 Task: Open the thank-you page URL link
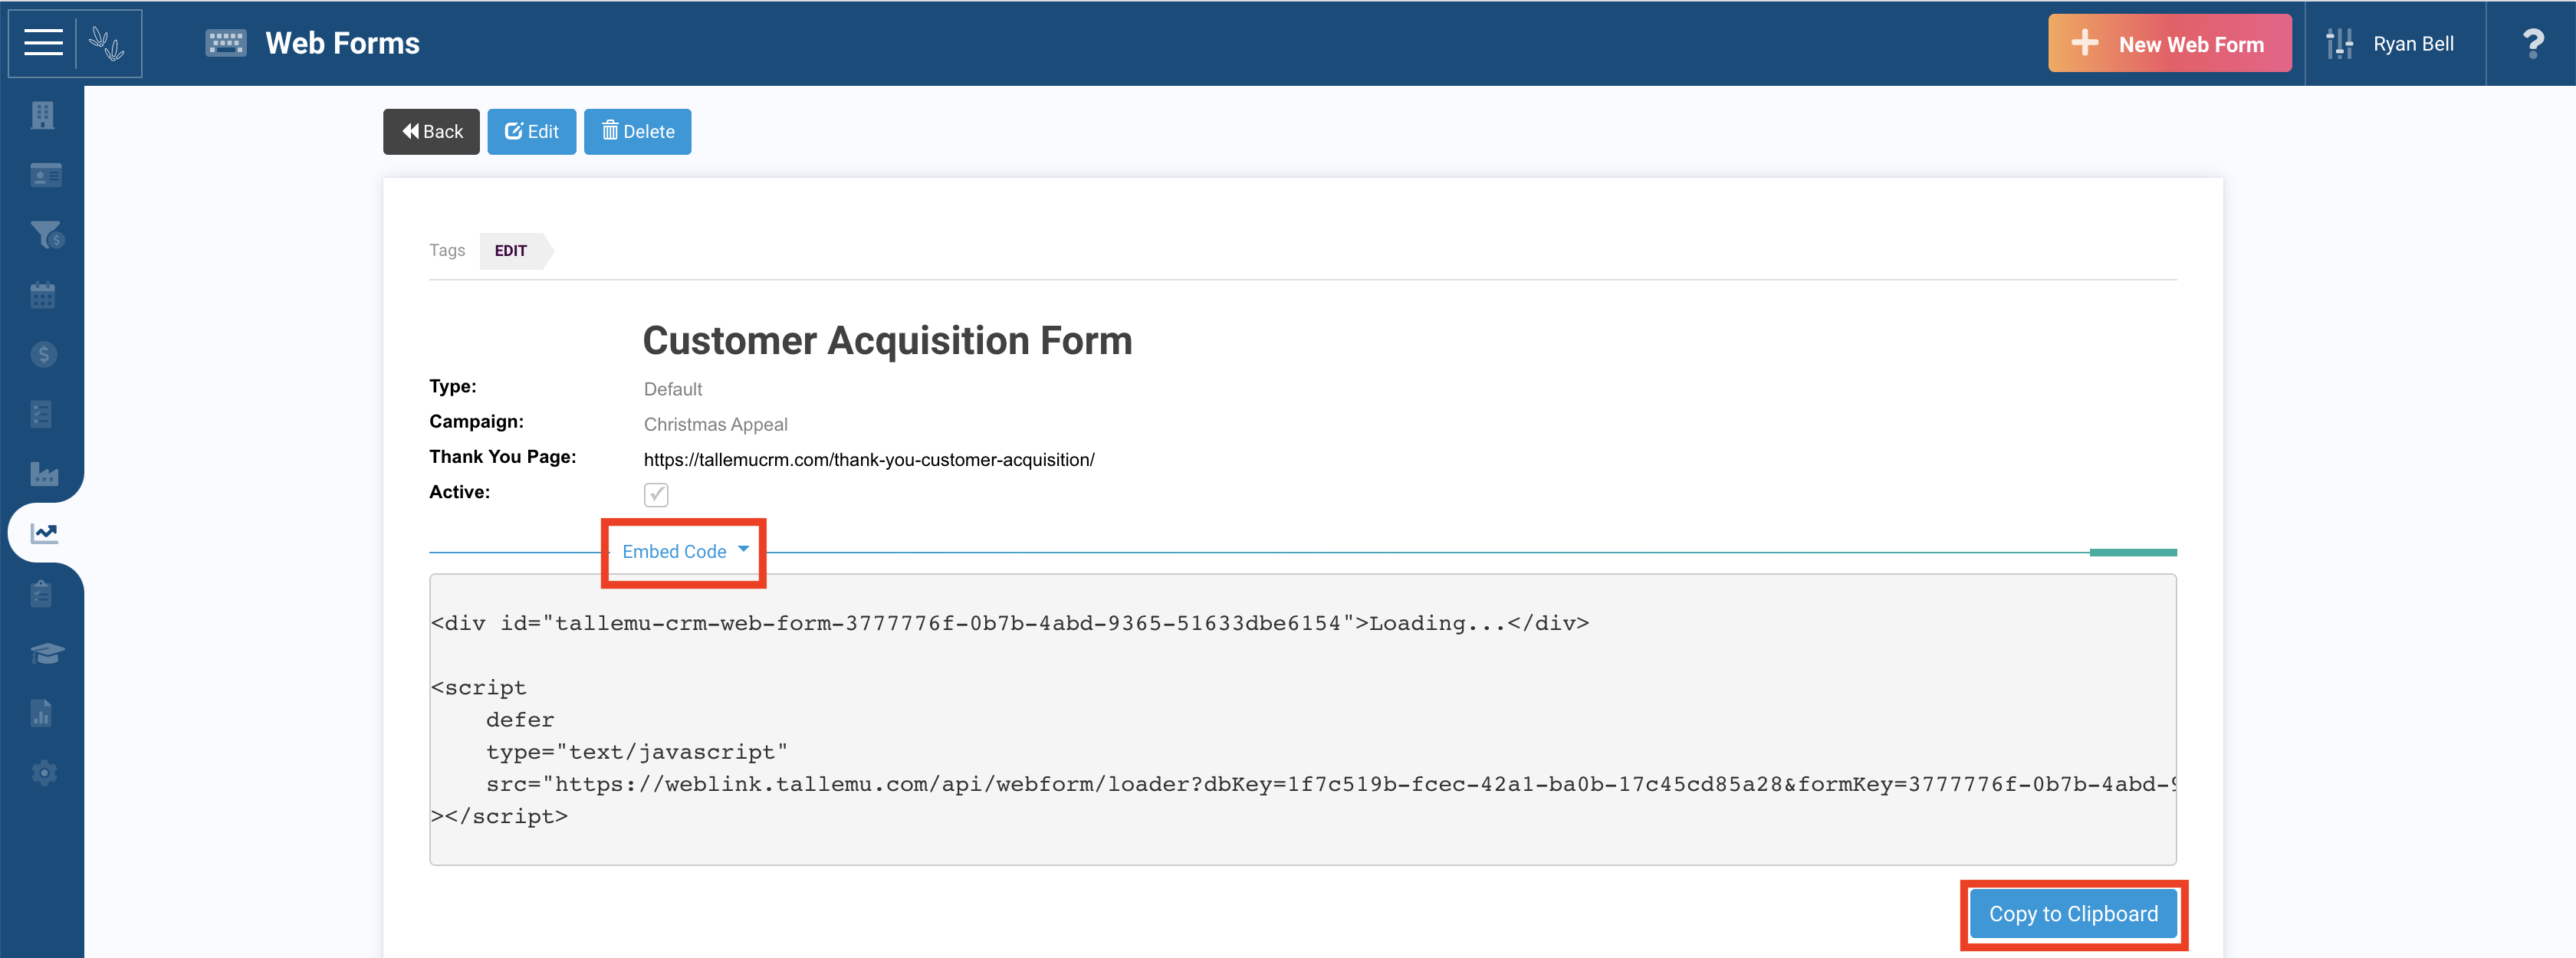pos(869,460)
